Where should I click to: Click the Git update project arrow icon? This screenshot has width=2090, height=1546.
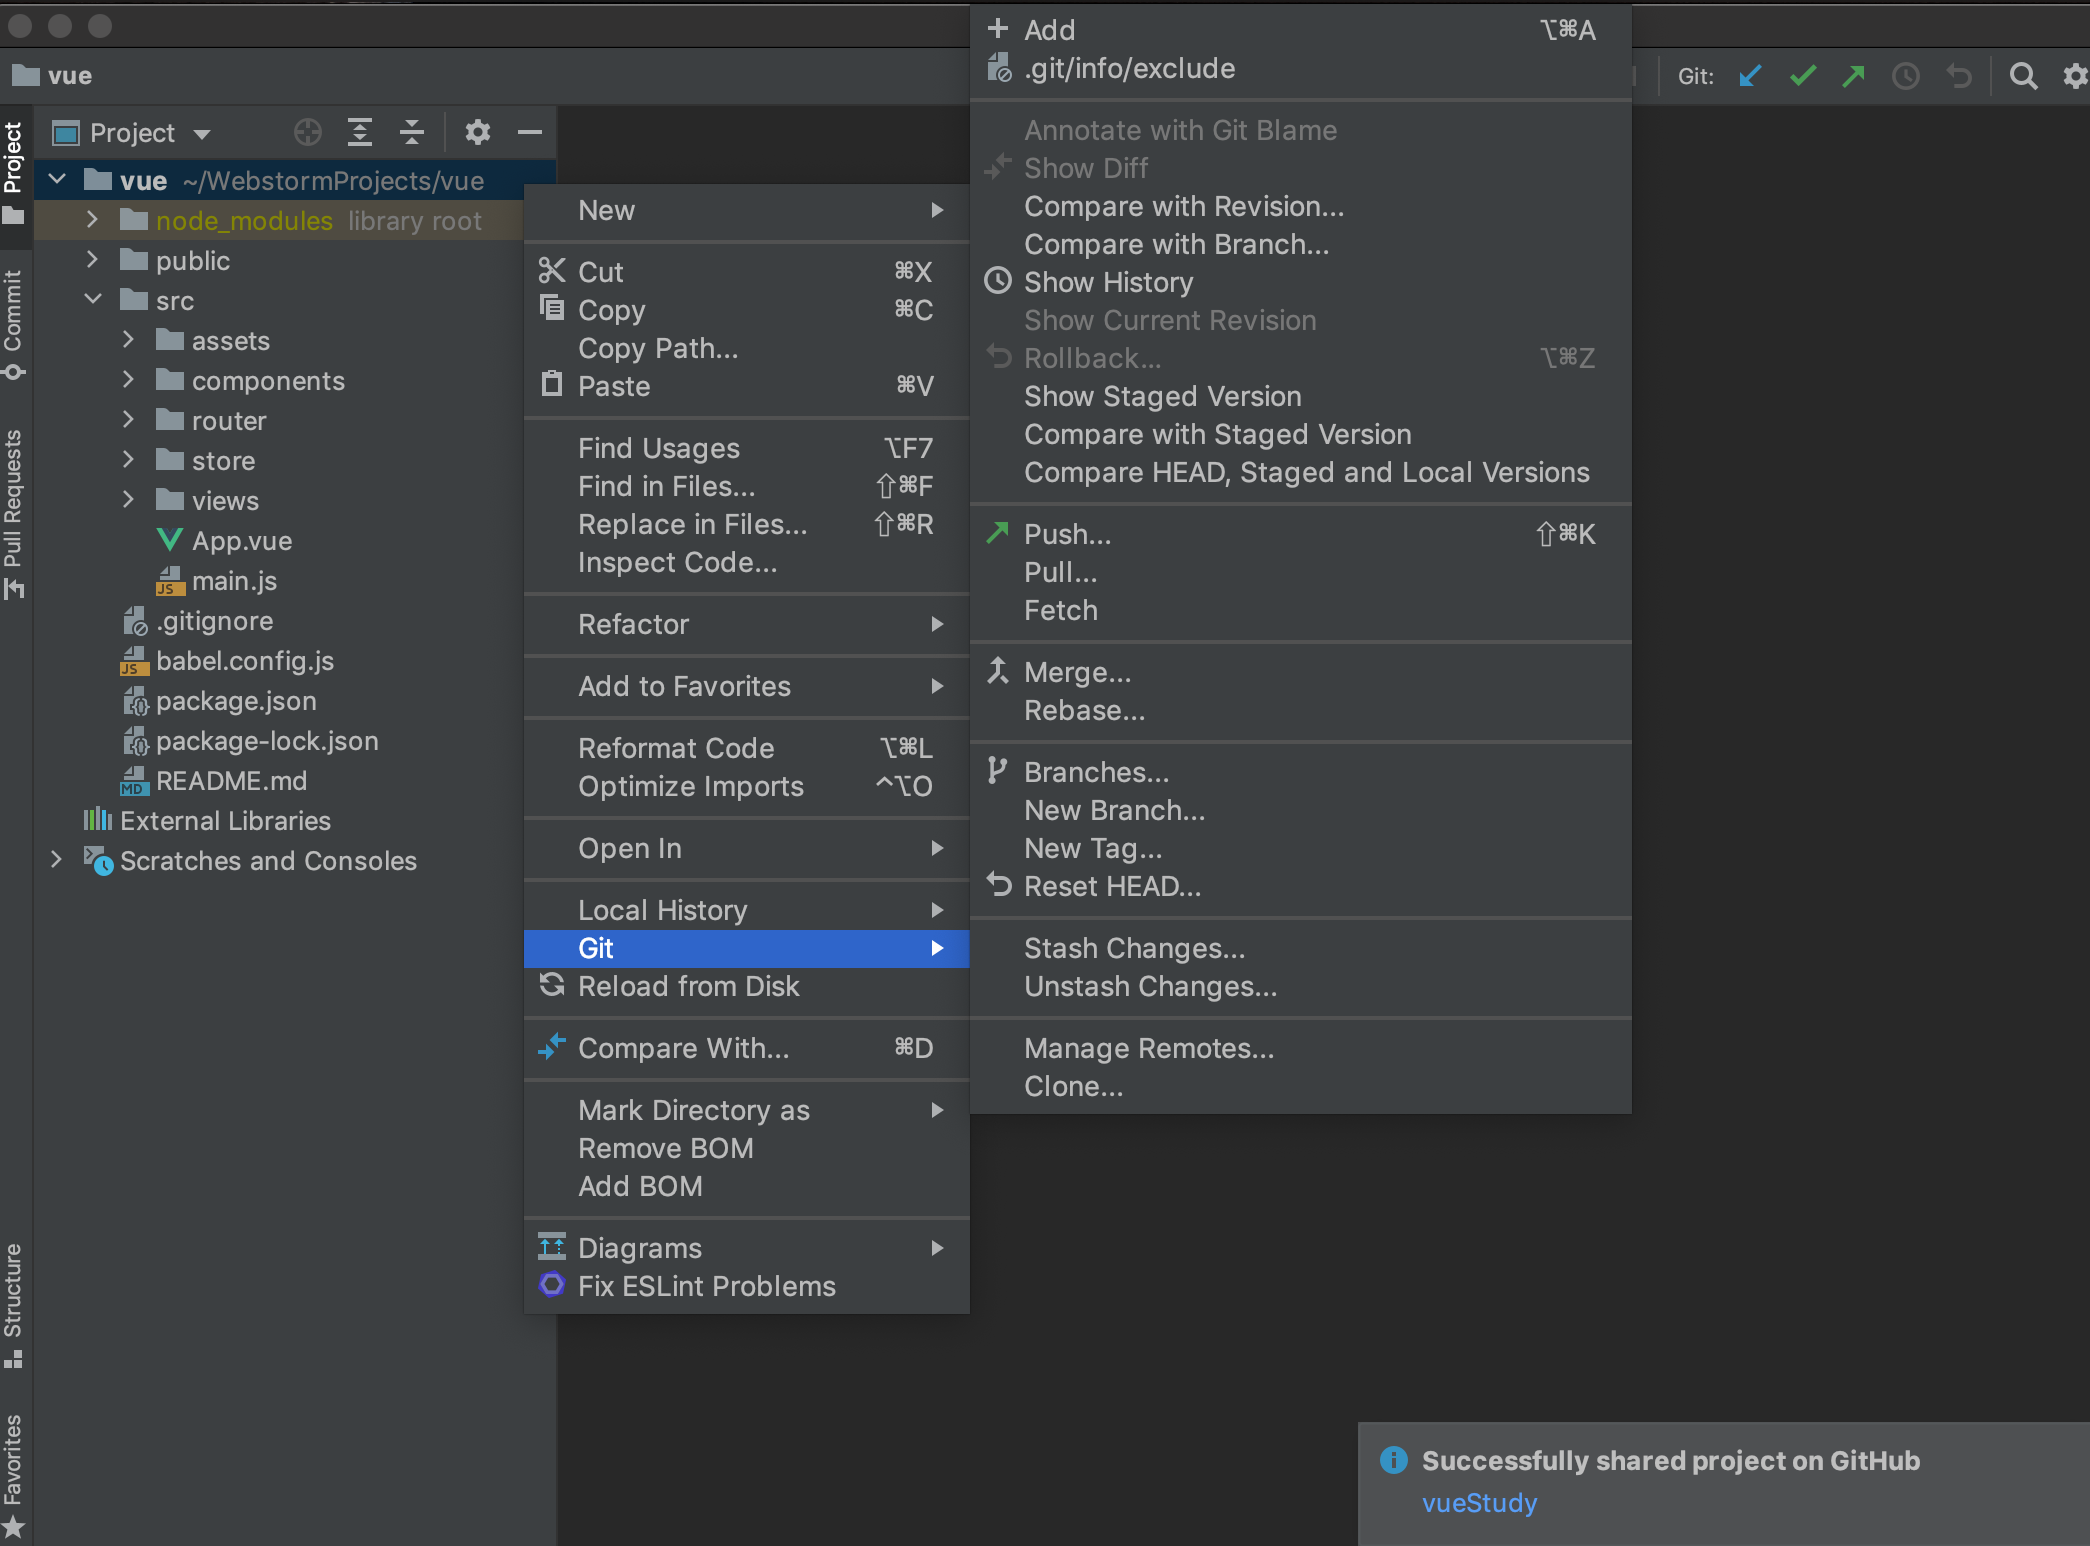[1749, 76]
